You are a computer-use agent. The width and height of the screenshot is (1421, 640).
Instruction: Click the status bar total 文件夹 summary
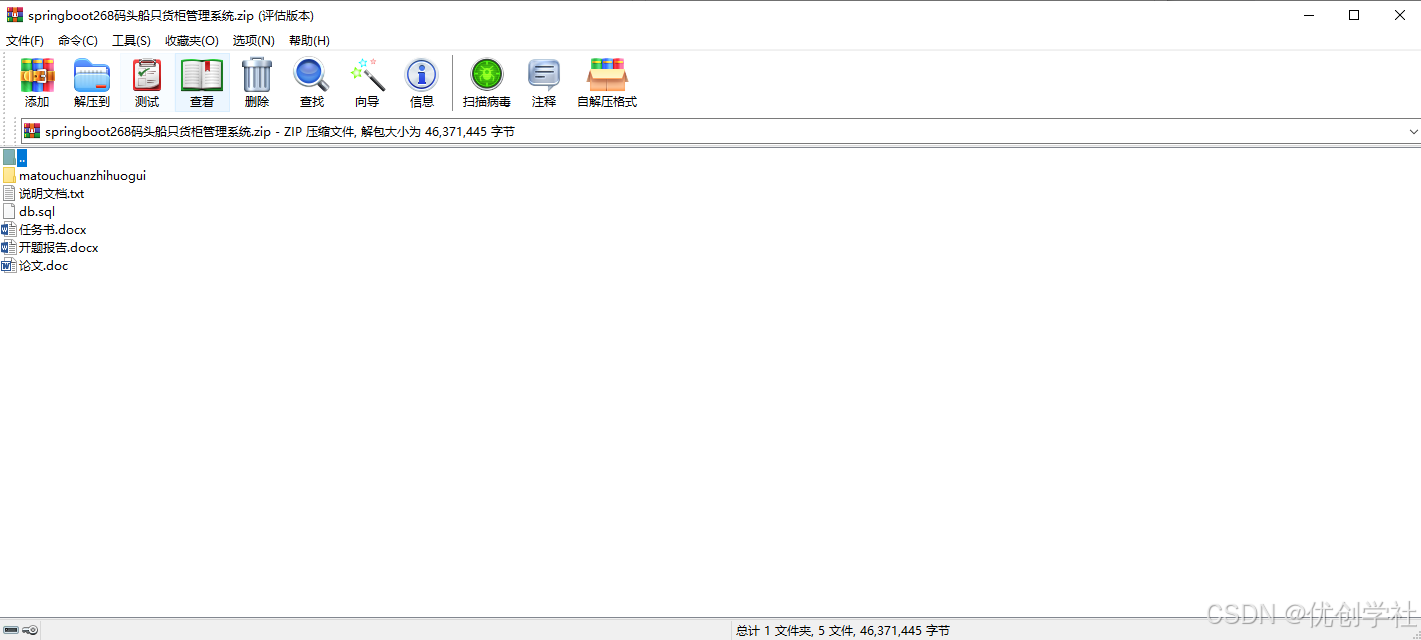842,630
